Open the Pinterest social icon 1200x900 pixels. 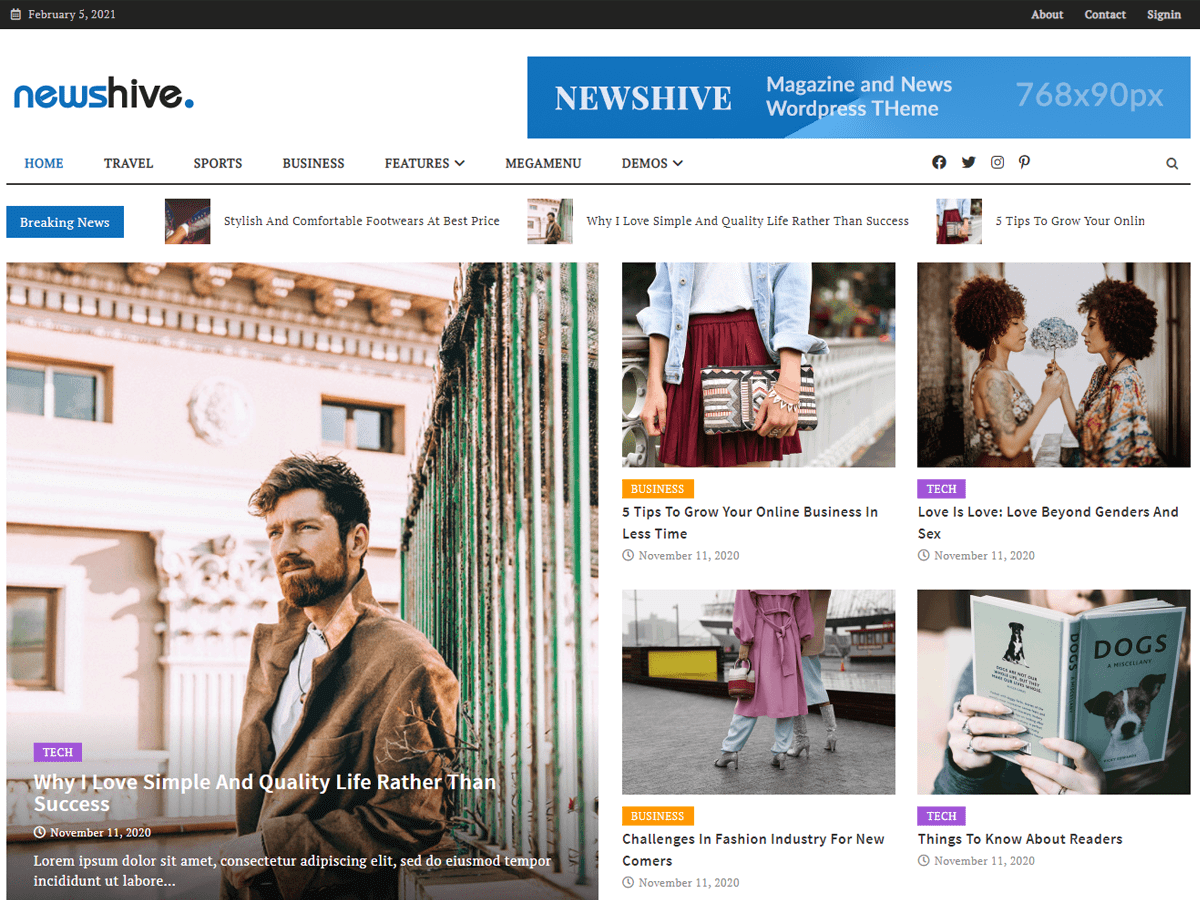pyautogui.click(x=1024, y=162)
